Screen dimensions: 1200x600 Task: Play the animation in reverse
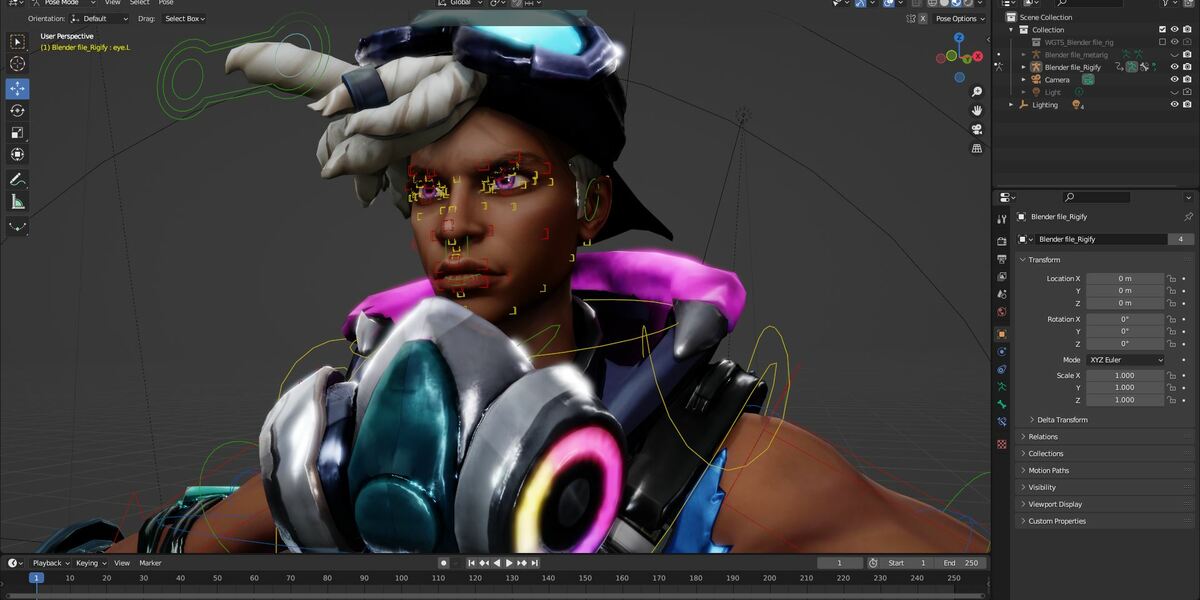tap(497, 563)
